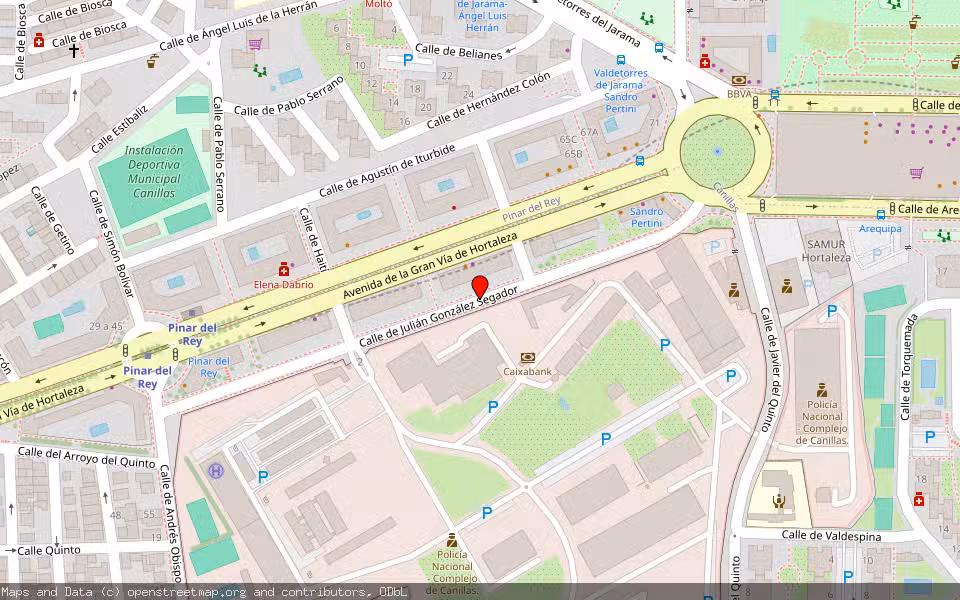This screenshot has height=600, width=960.
Task: Click the tram stop icon east of BBVA
Action: pyautogui.click(x=774, y=95)
